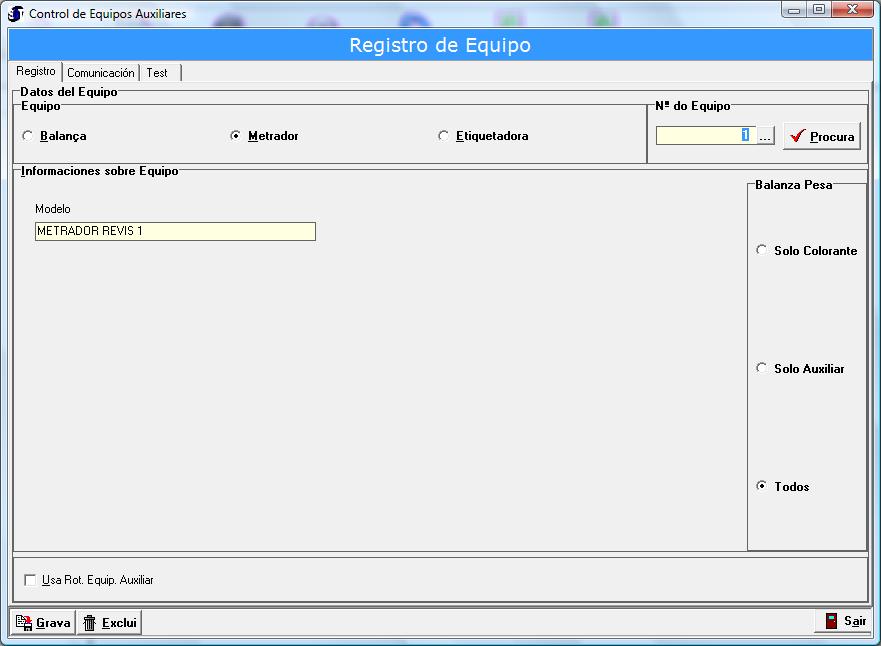Click the Grava save icon
This screenshot has width=881, height=646.
[24, 623]
